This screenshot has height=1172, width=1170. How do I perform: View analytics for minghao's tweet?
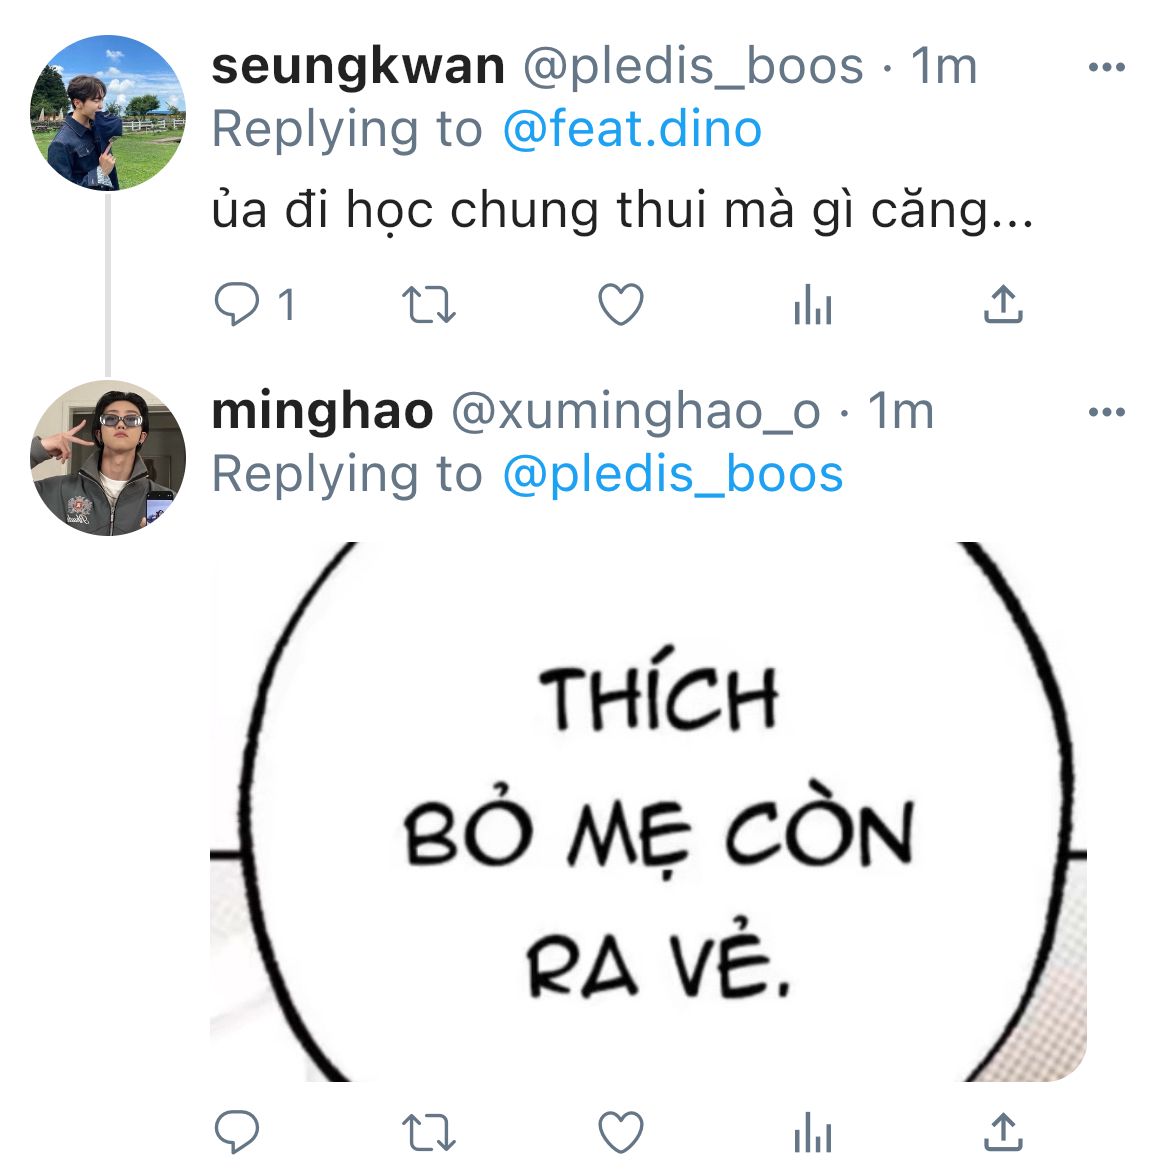tap(813, 1132)
